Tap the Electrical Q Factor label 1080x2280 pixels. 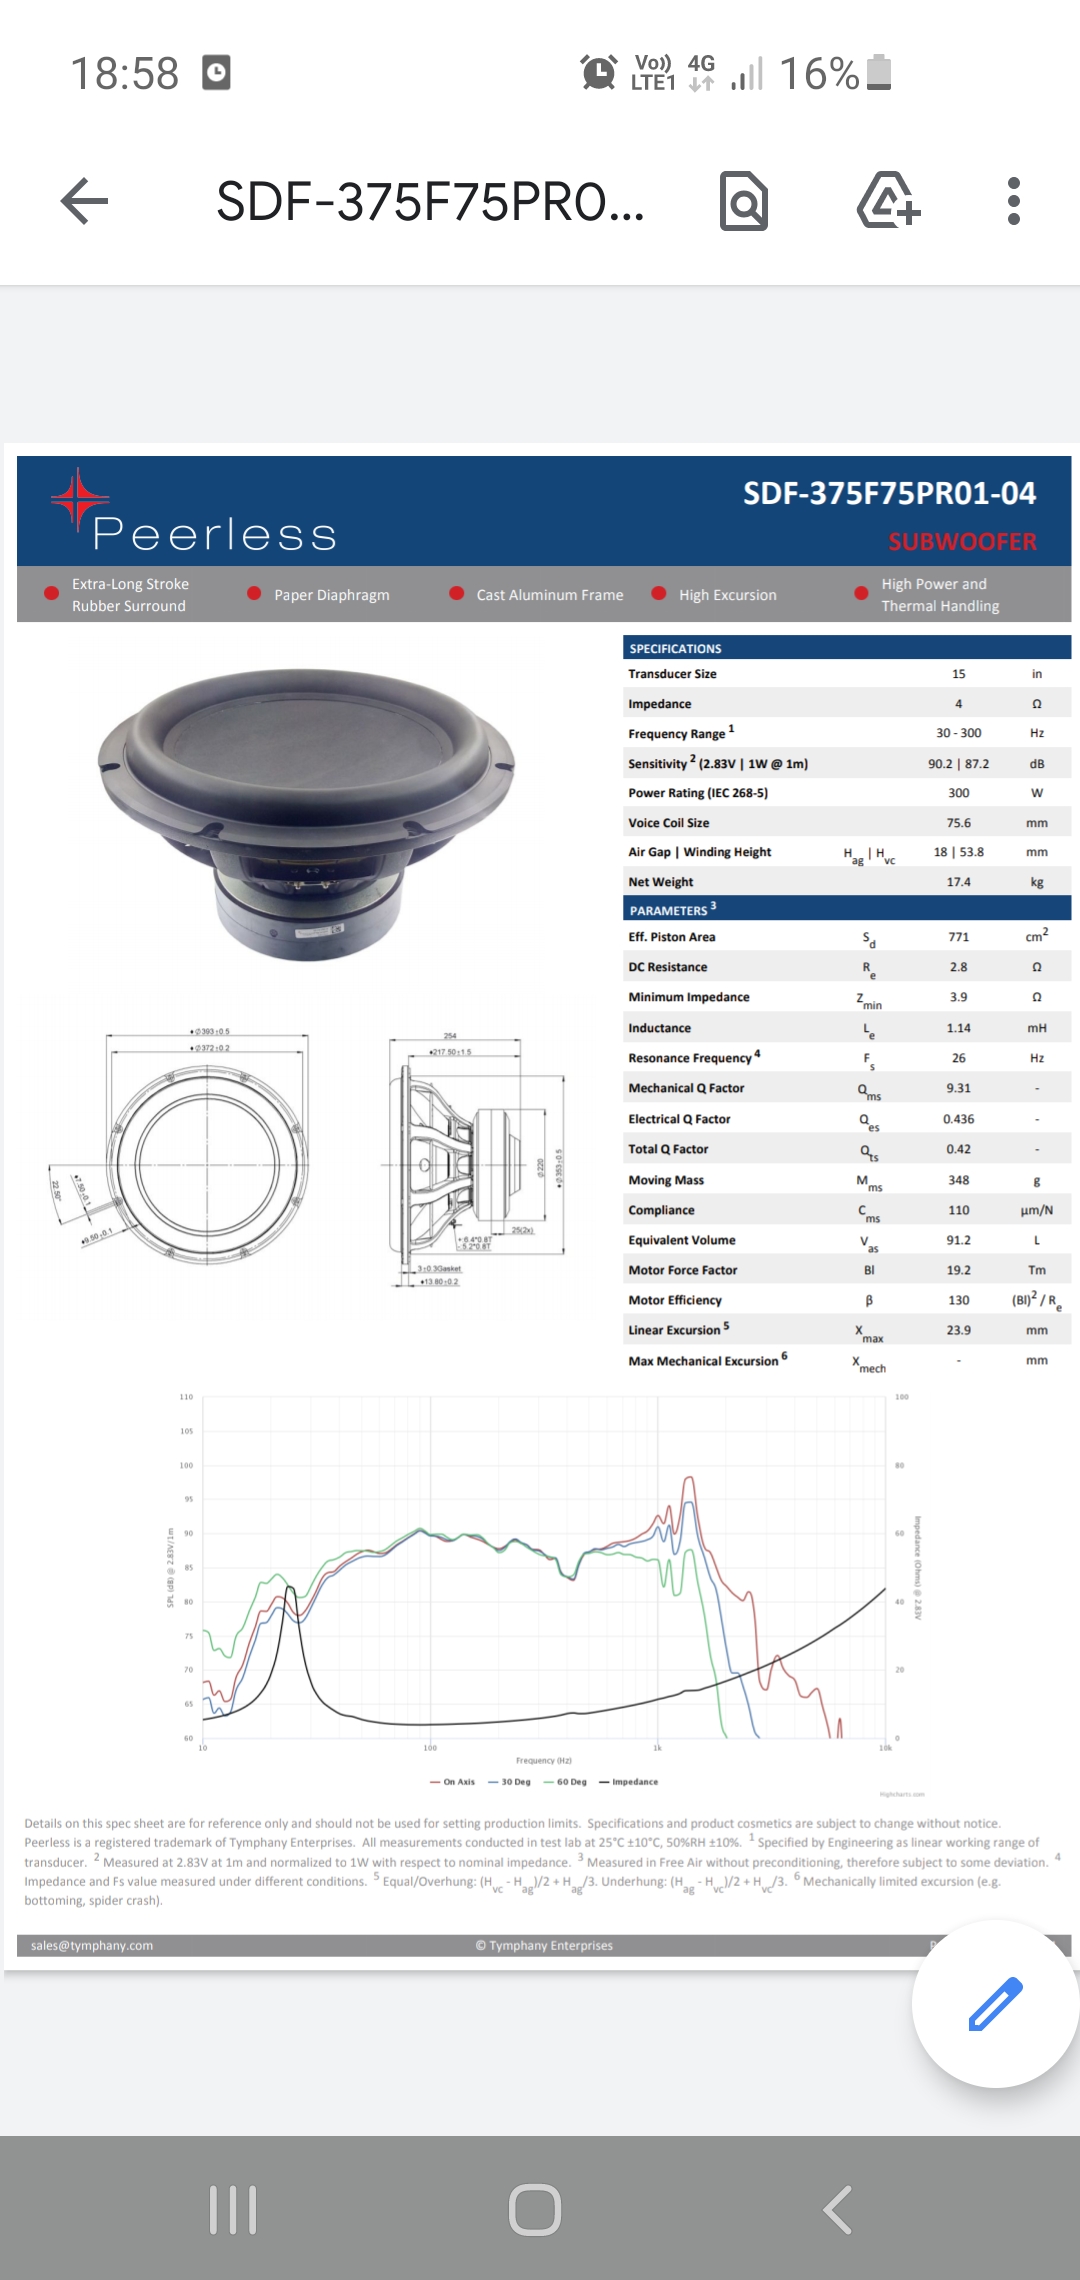(679, 1119)
